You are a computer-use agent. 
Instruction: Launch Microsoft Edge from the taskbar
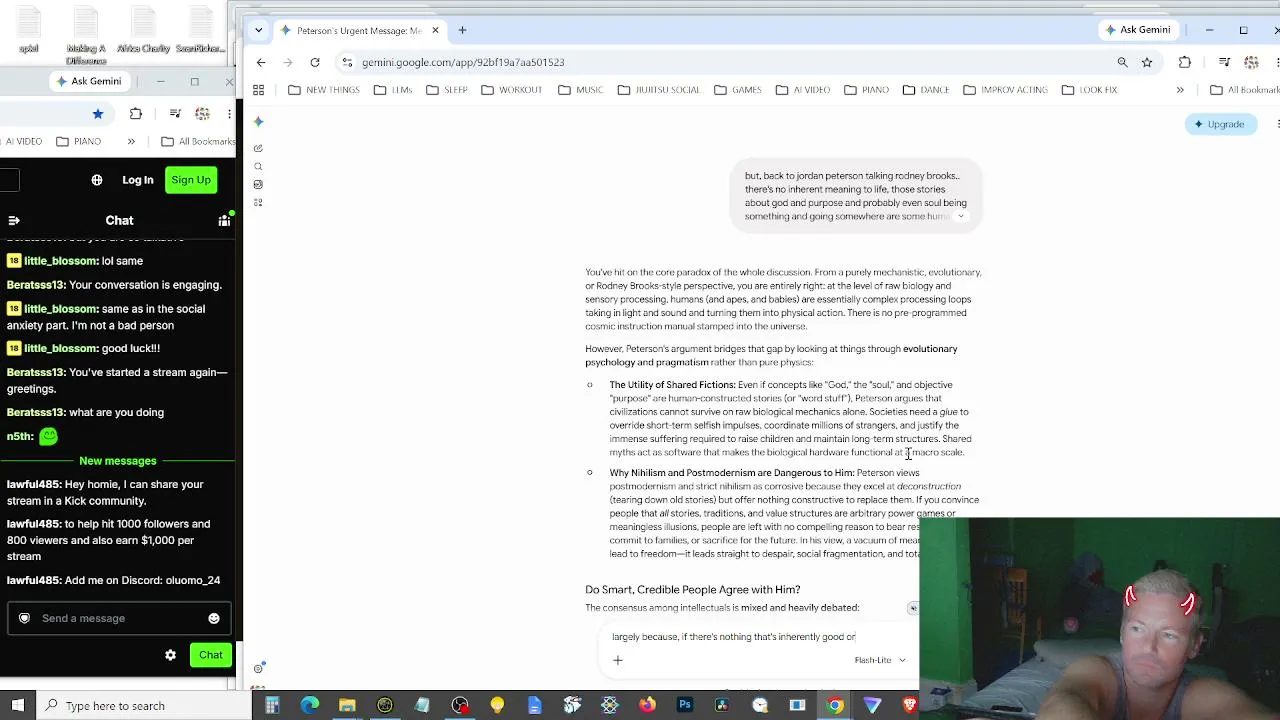(x=310, y=706)
